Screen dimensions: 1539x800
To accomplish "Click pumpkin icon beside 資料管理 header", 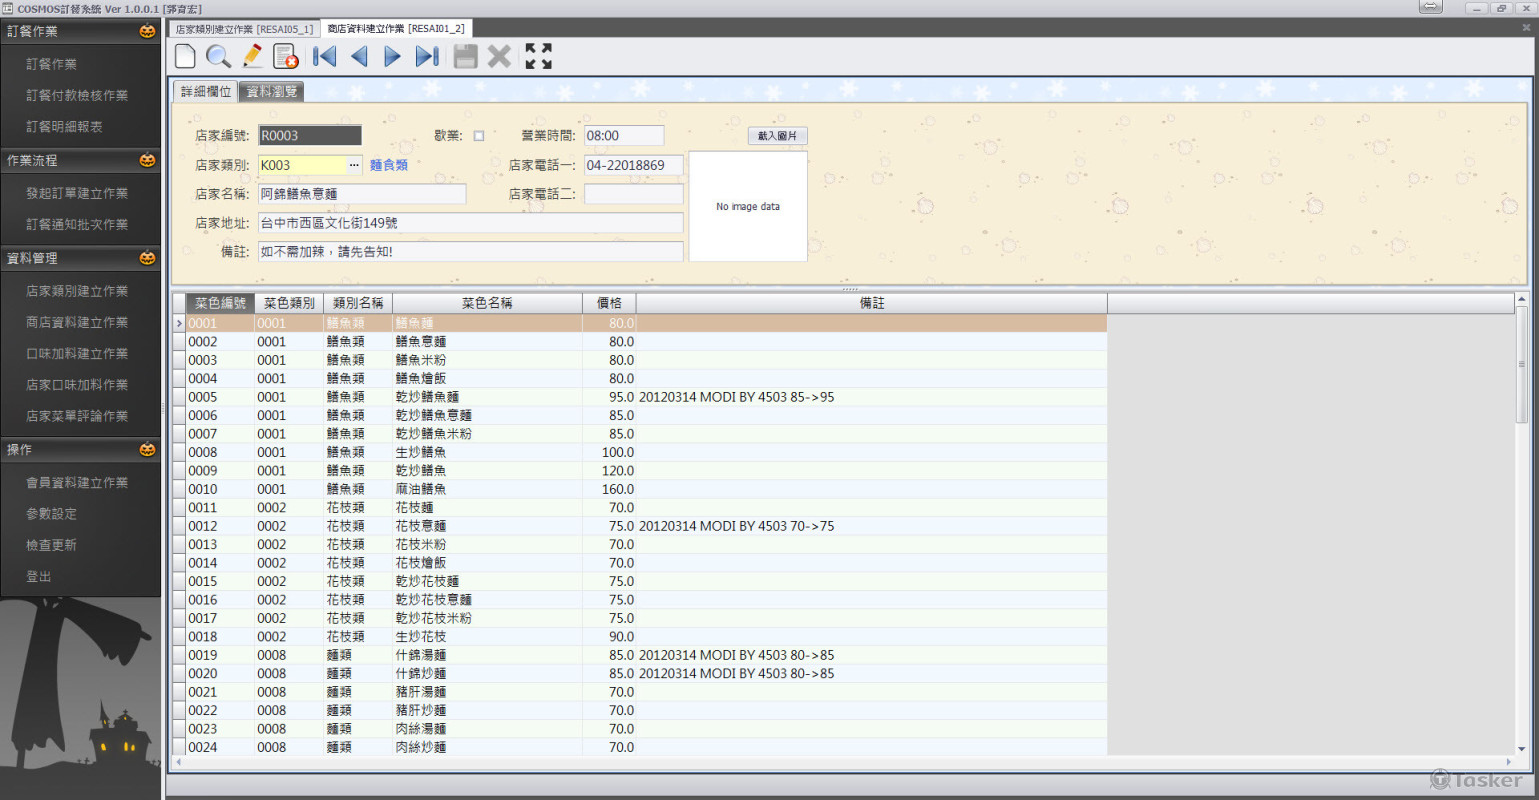I will 147,258.
